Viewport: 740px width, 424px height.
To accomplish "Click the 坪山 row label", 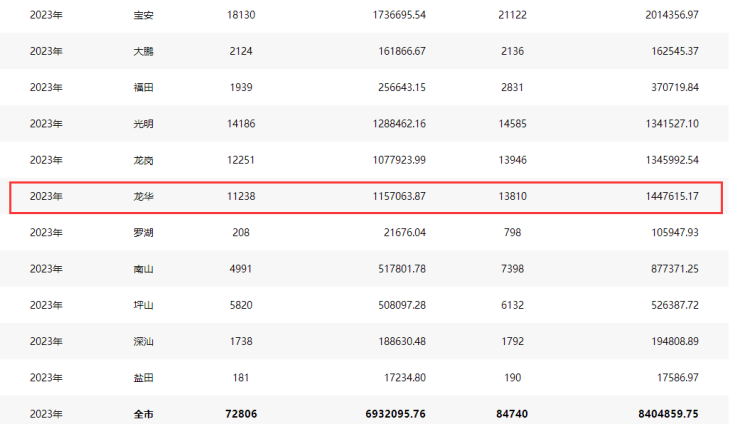I will coord(143,305).
